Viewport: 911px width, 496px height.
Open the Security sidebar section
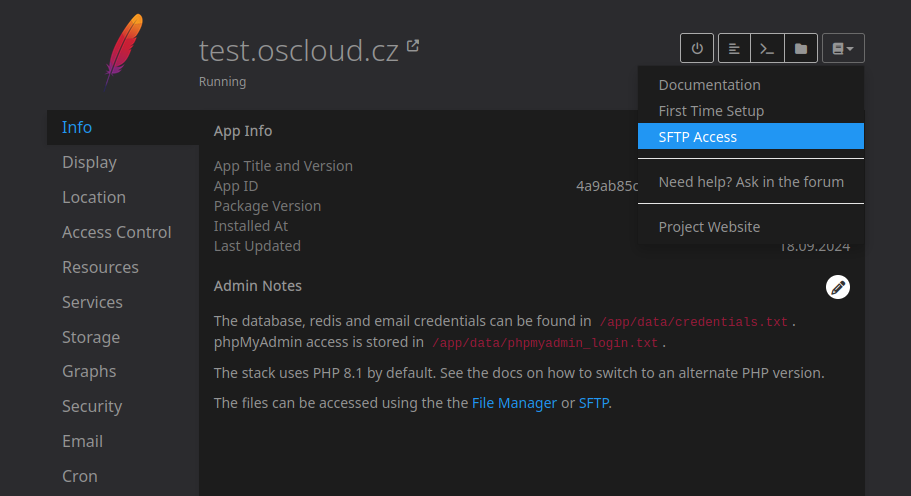[x=92, y=406]
